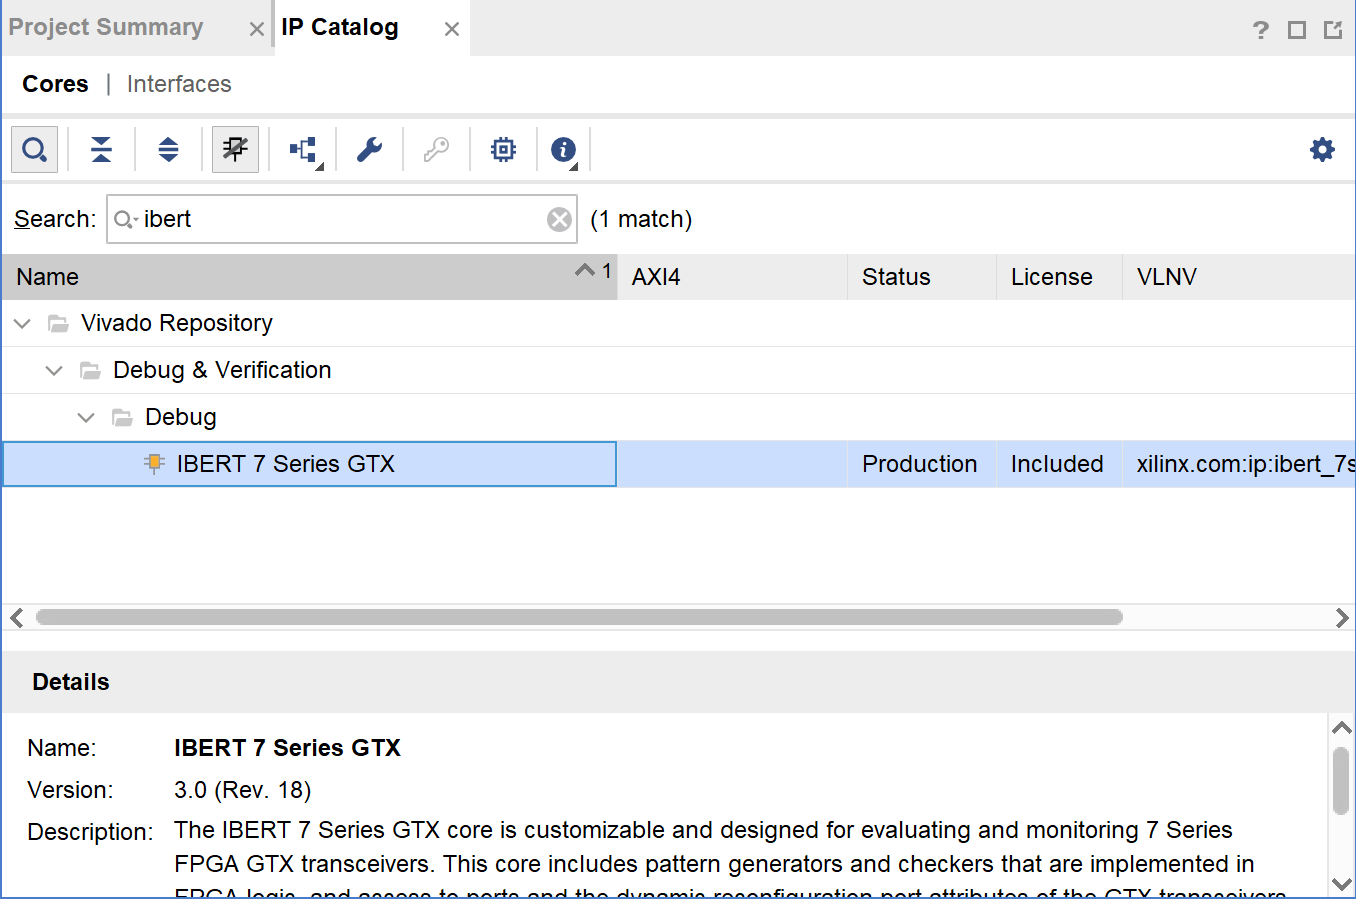Clear the ibert search text

click(x=559, y=220)
